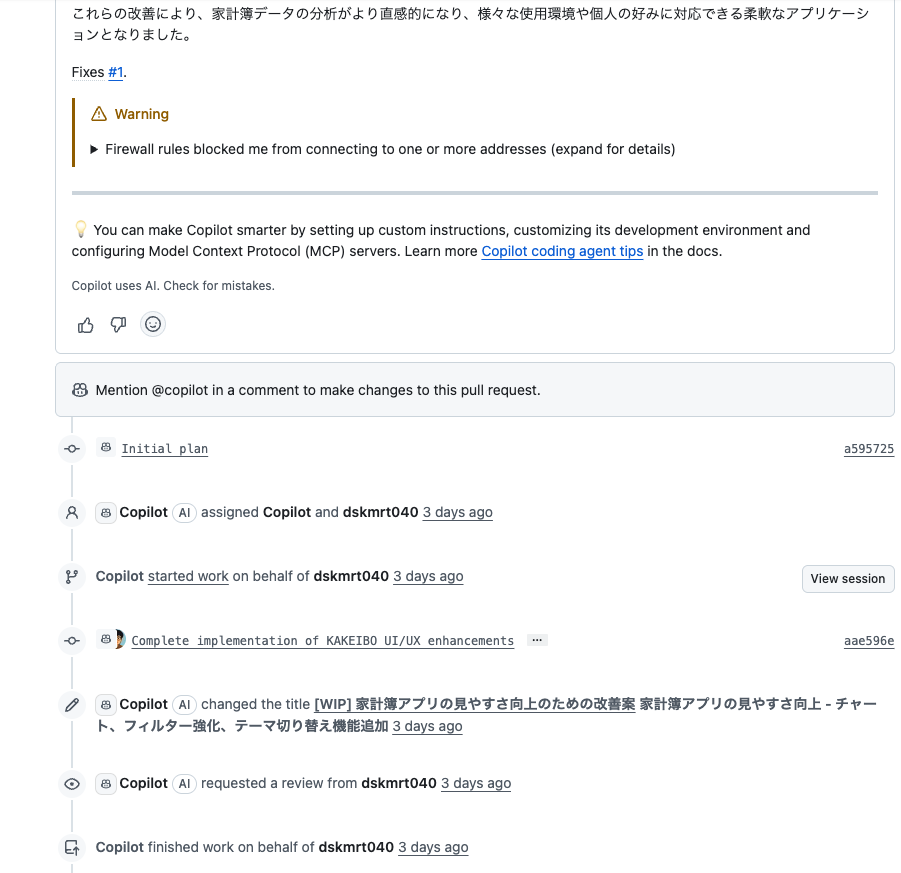Expand commit message with ellipsis button
The image size is (901, 873).
pos(537,640)
